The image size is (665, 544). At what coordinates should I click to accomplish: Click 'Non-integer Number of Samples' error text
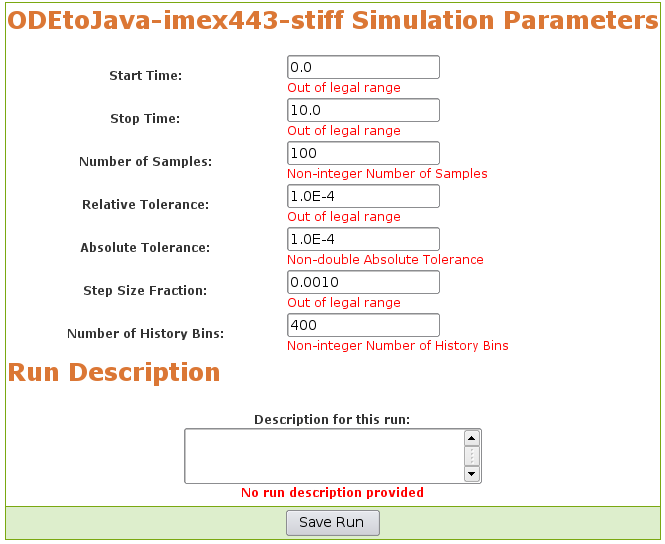[x=387, y=174]
